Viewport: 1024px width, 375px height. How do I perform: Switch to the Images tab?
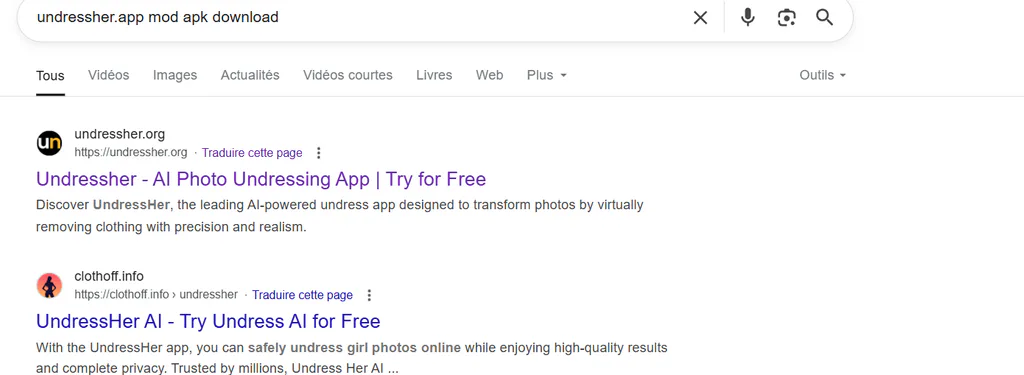(175, 75)
